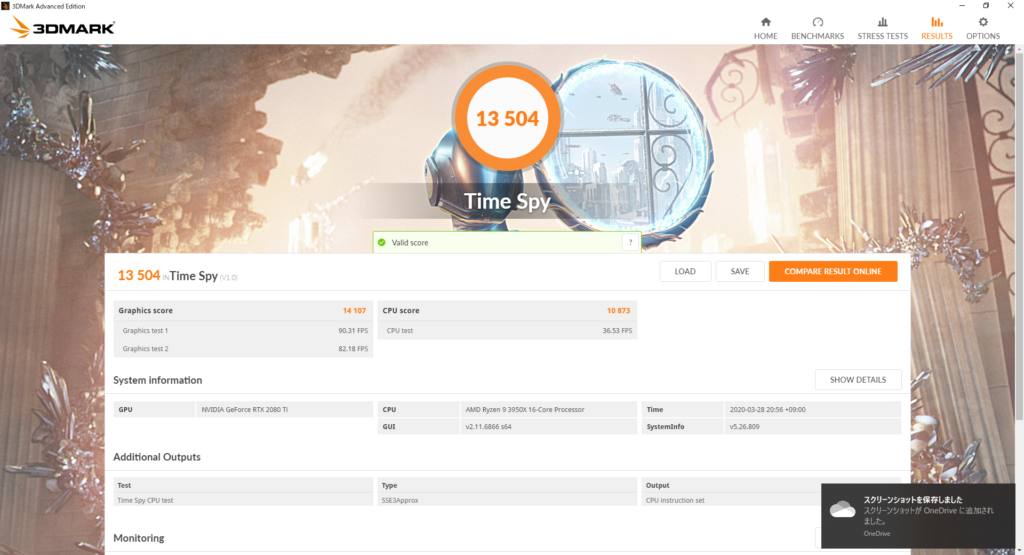Go to HOME menu label
This screenshot has width=1024, height=555.
point(765,36)
